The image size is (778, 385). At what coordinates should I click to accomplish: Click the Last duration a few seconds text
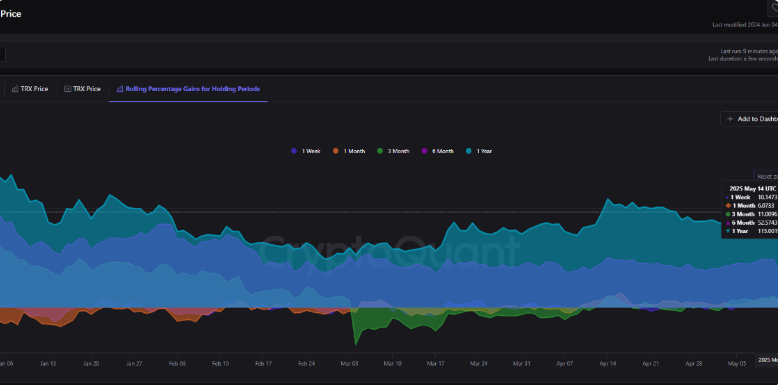click(743, 59)
